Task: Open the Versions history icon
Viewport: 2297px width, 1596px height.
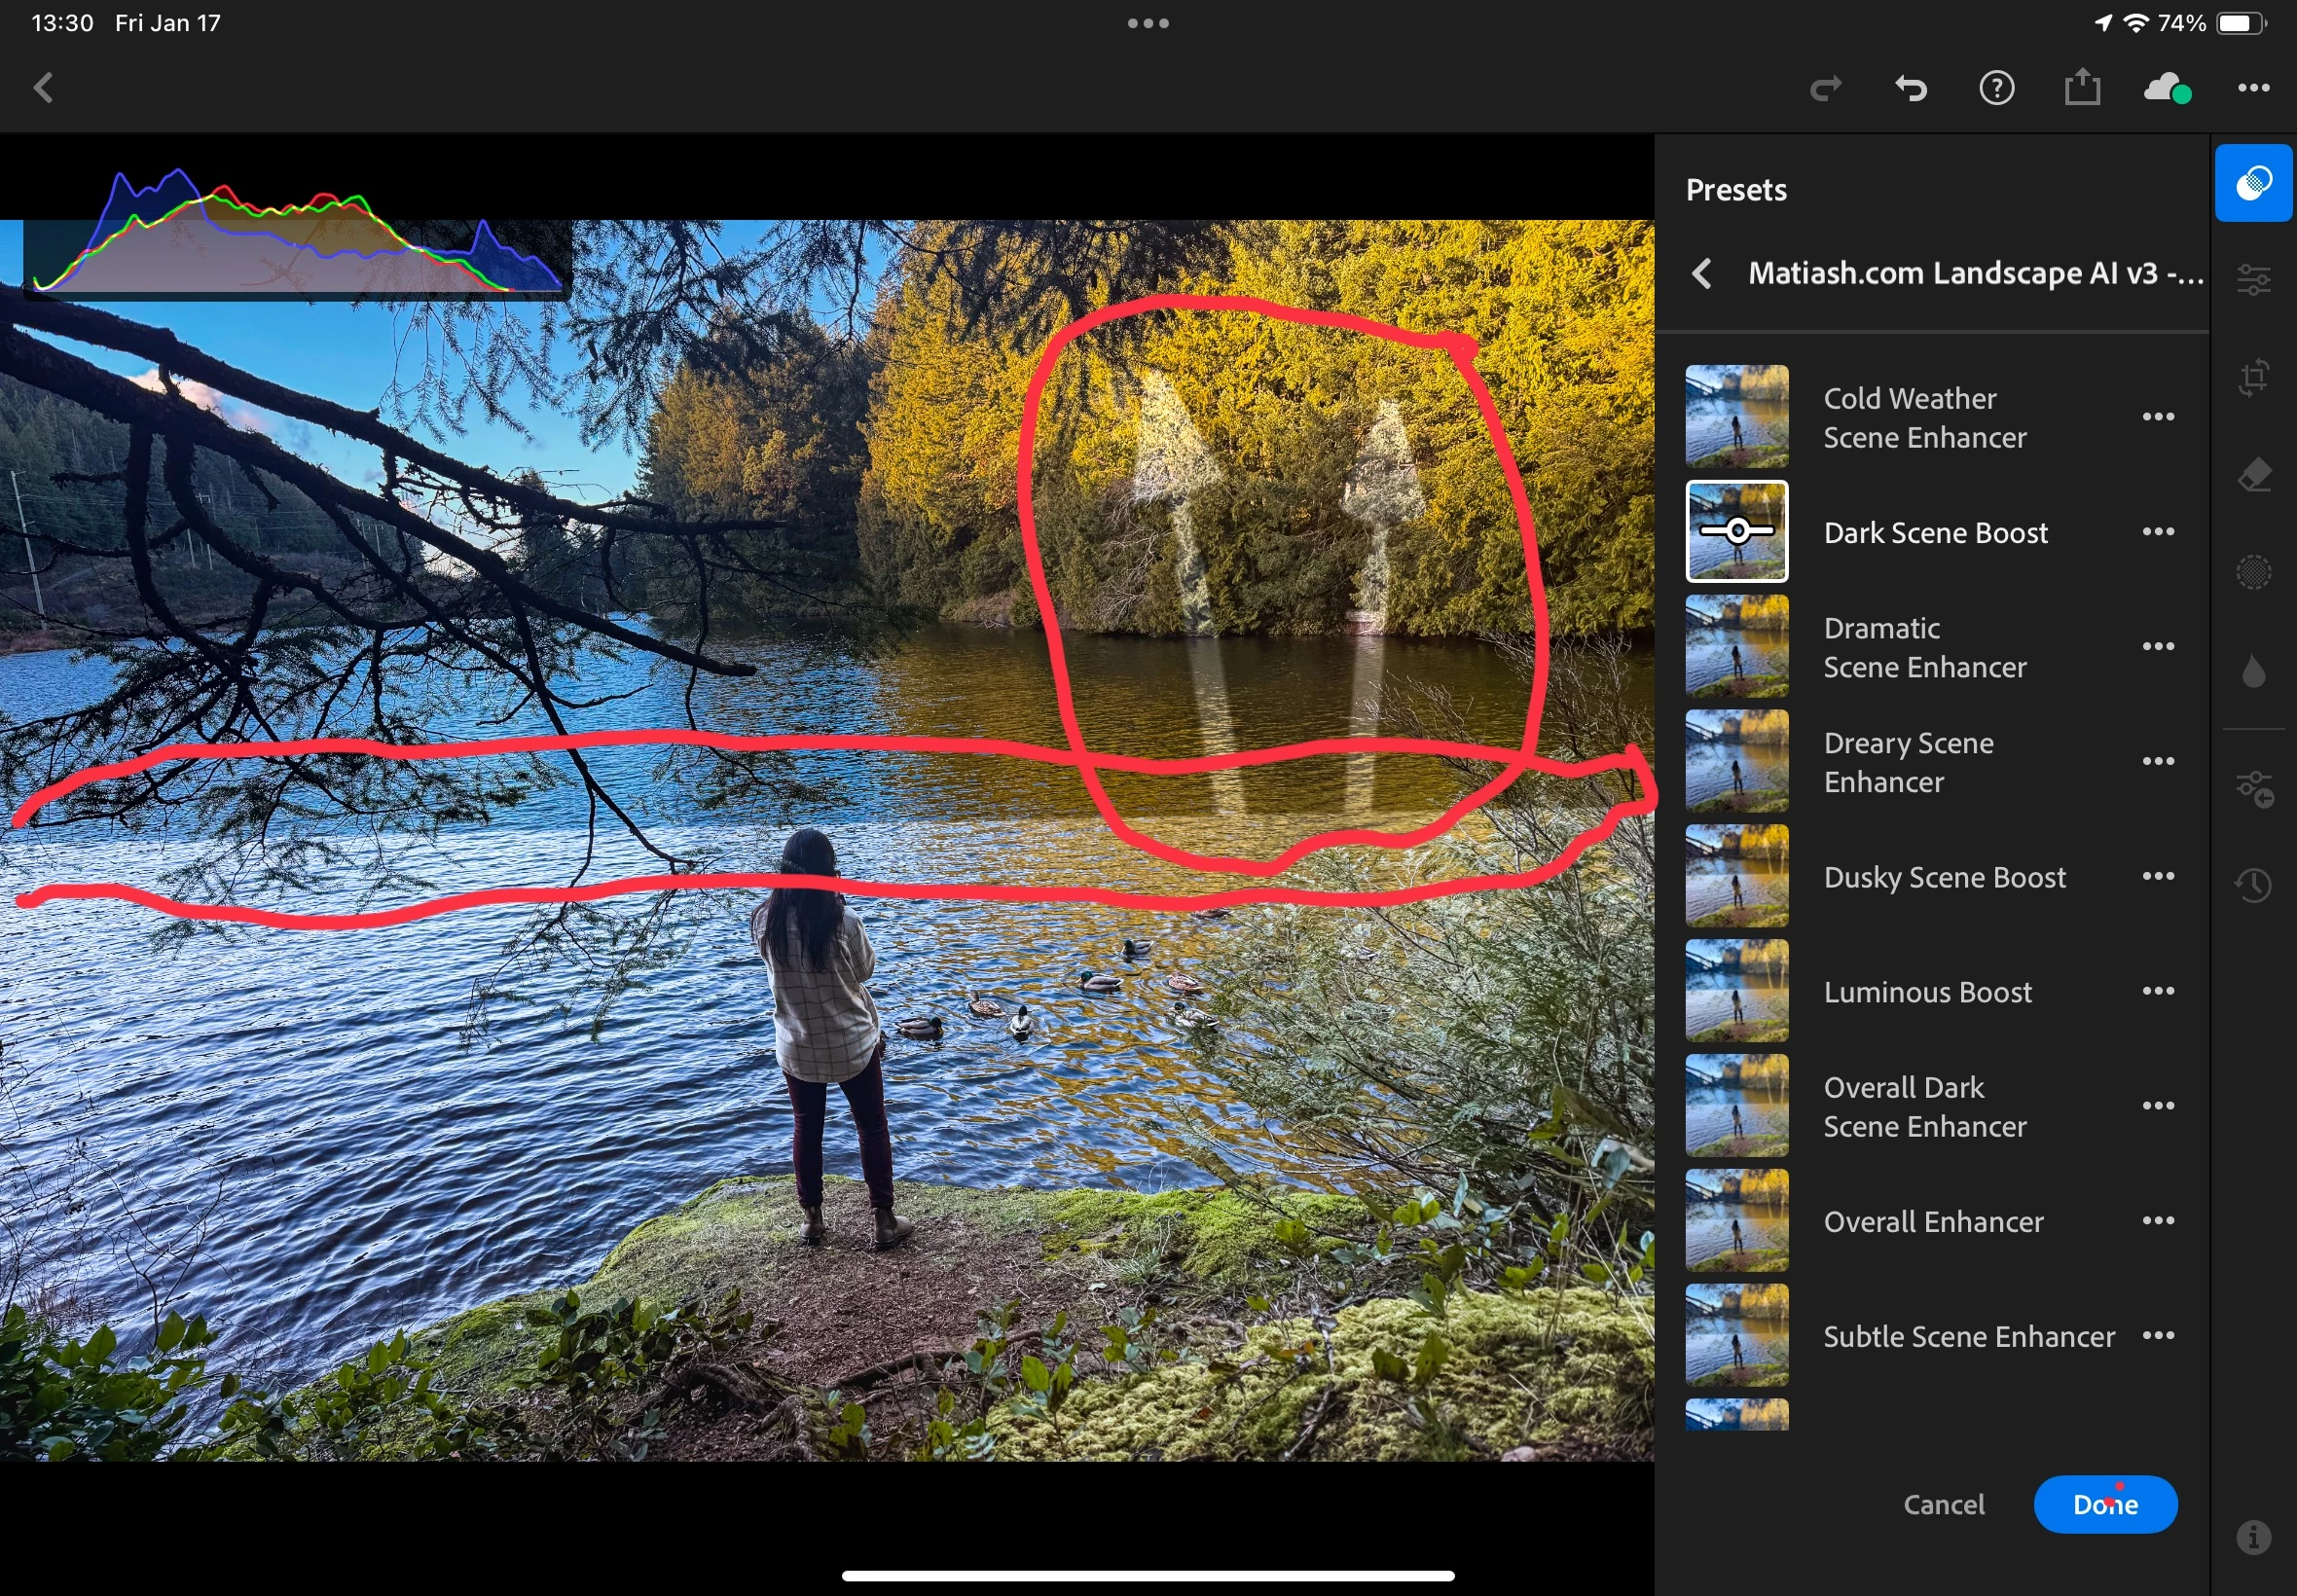Action: click(2252, 884)
